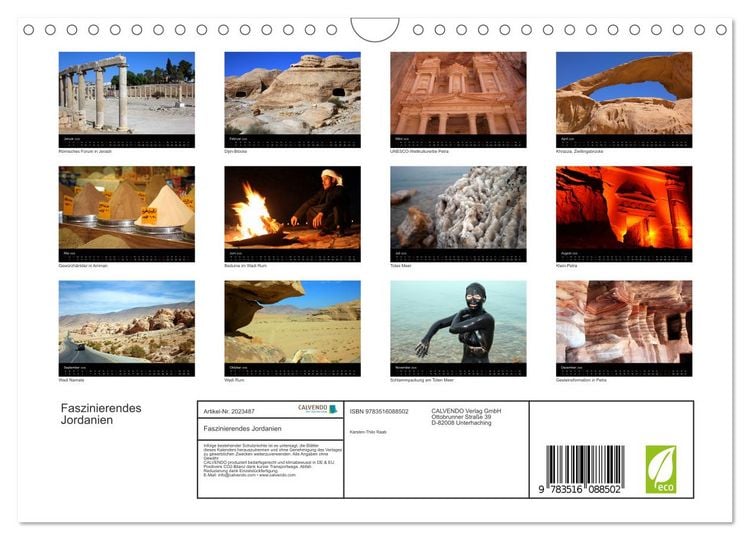Click the E-Mail info@calvendo.com line
Image resolution: width=750 pixels, height=540 pixels.
pos(249,475)
